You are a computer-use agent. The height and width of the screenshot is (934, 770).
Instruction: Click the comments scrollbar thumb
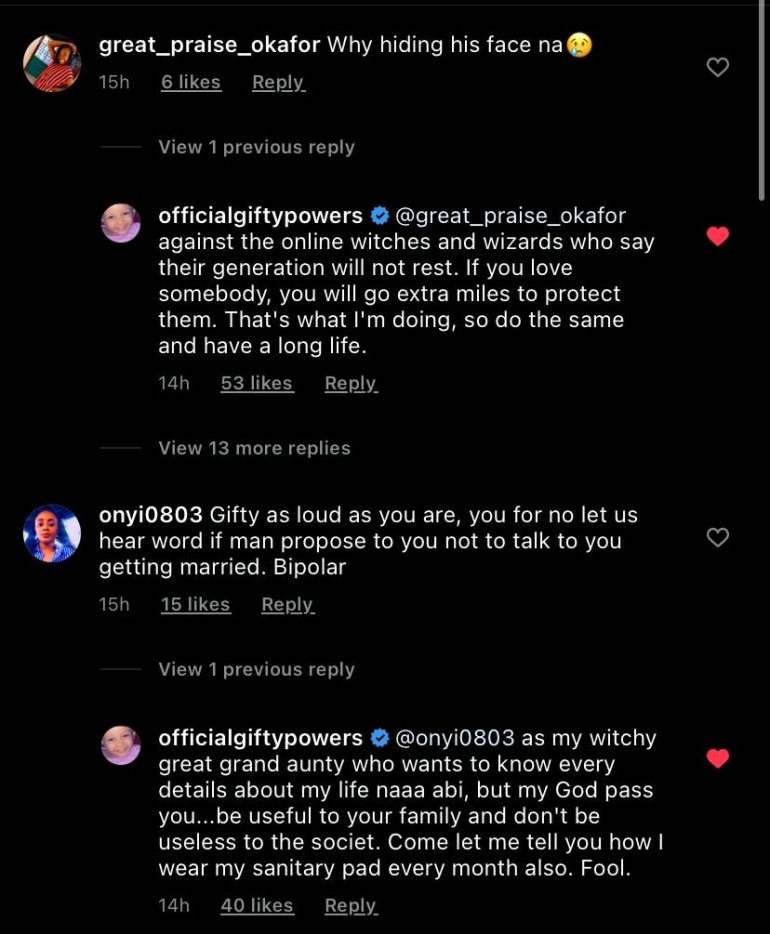[763, 100]
